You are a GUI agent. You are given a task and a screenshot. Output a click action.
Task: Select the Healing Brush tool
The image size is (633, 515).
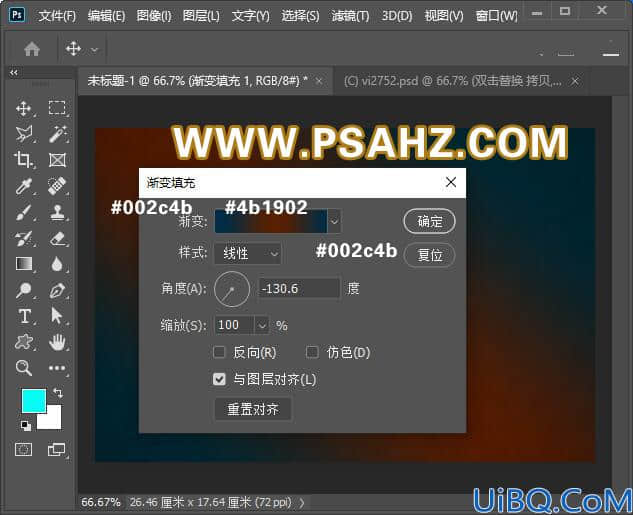[57, 186]
